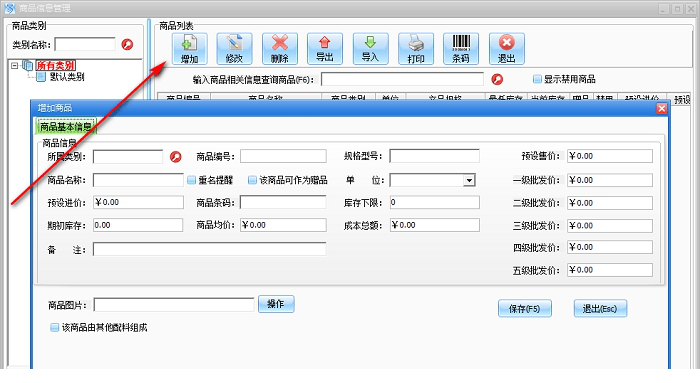The width and height of the screenshot is (700, 383).
Task: Click the 规格型号 input field
Action: 434,156
